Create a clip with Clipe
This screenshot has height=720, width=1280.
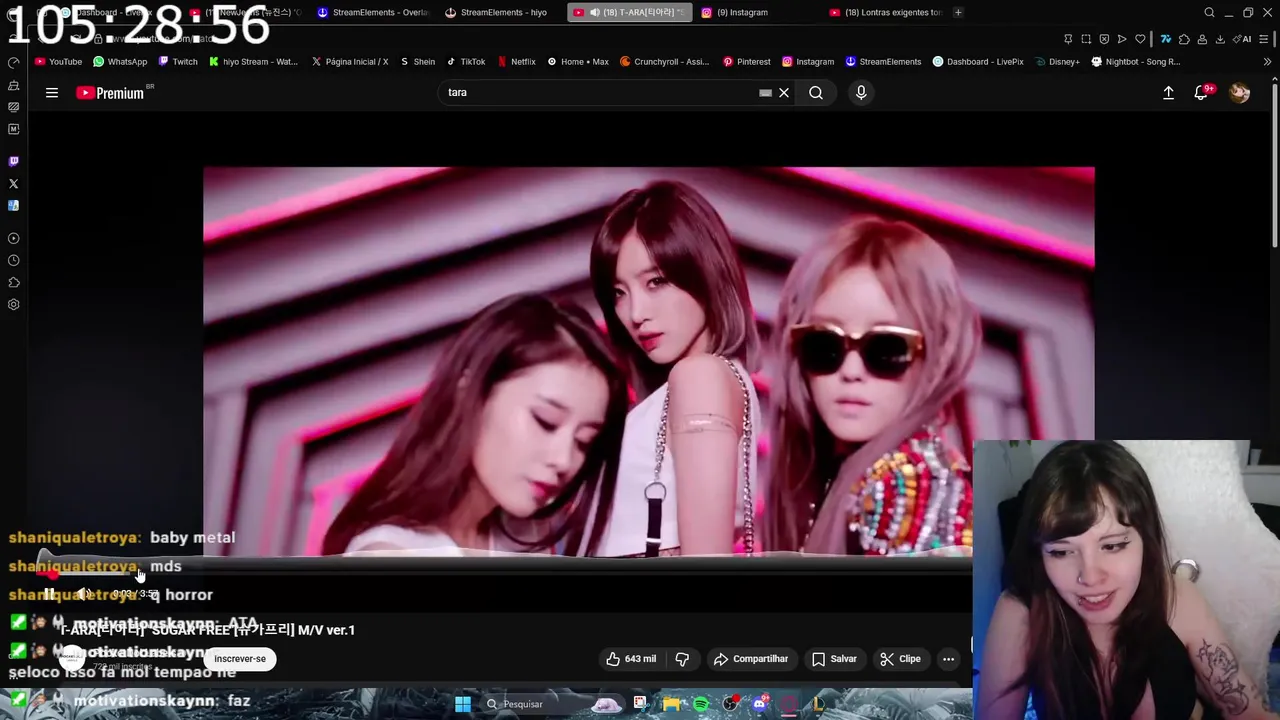pyautogui.click(x=900, y=659)
